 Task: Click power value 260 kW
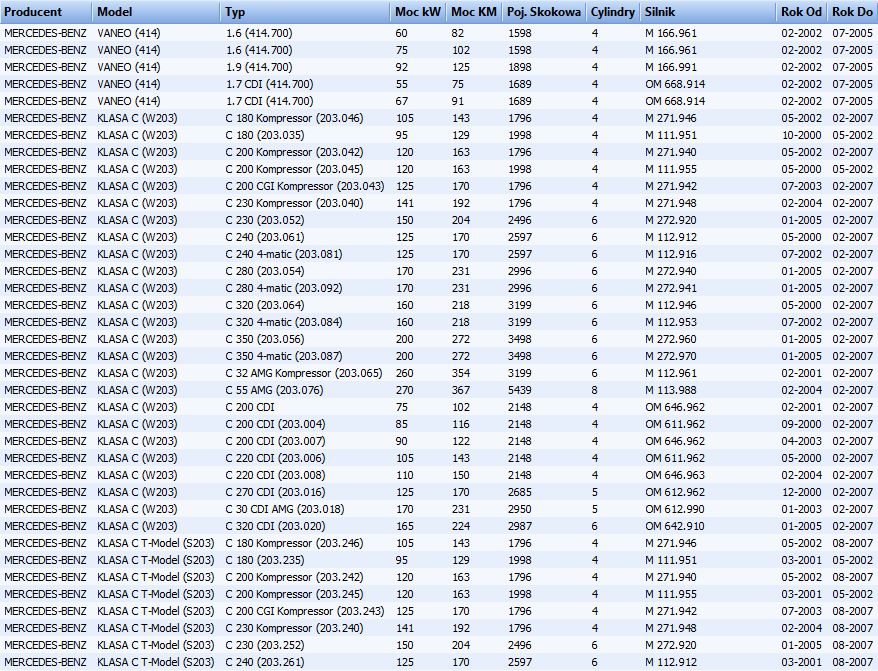[405, 373]
